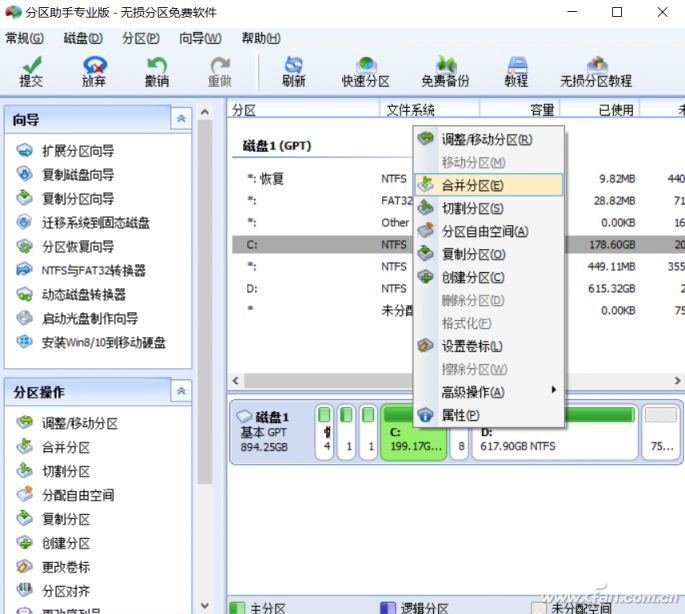Screen dimensions: 685x614
Task: Choose 设置卷标(L) in context menu
Action: 488,346
